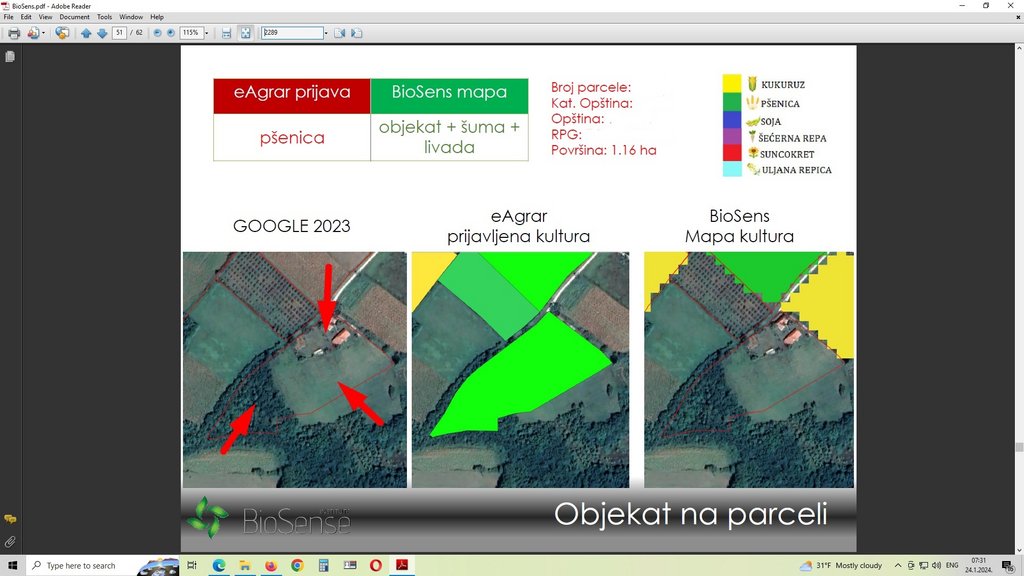Click the yellow KUKURUZ legend swatch
Screen dimensions: 1024x576
pyautogui.click(x=731, y=84)
